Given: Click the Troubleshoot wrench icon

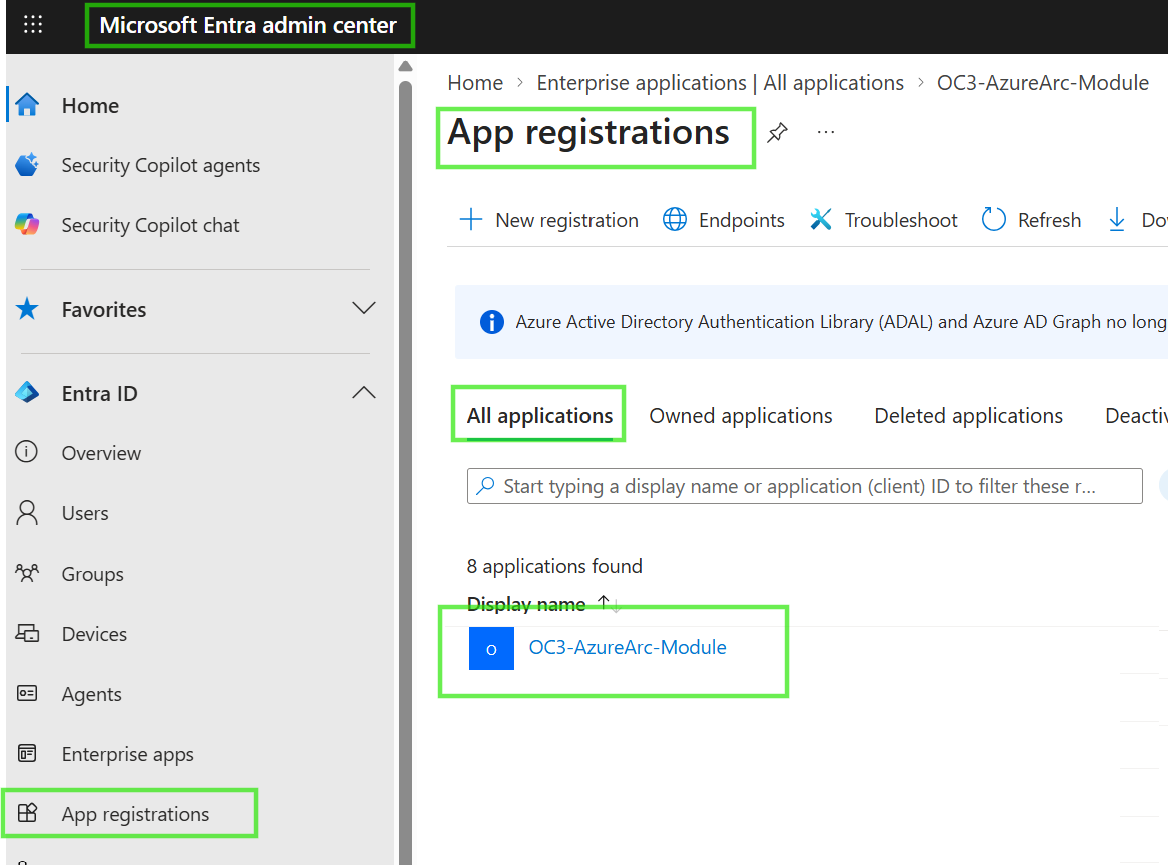Looking at the screenshot, I should 821,220.
